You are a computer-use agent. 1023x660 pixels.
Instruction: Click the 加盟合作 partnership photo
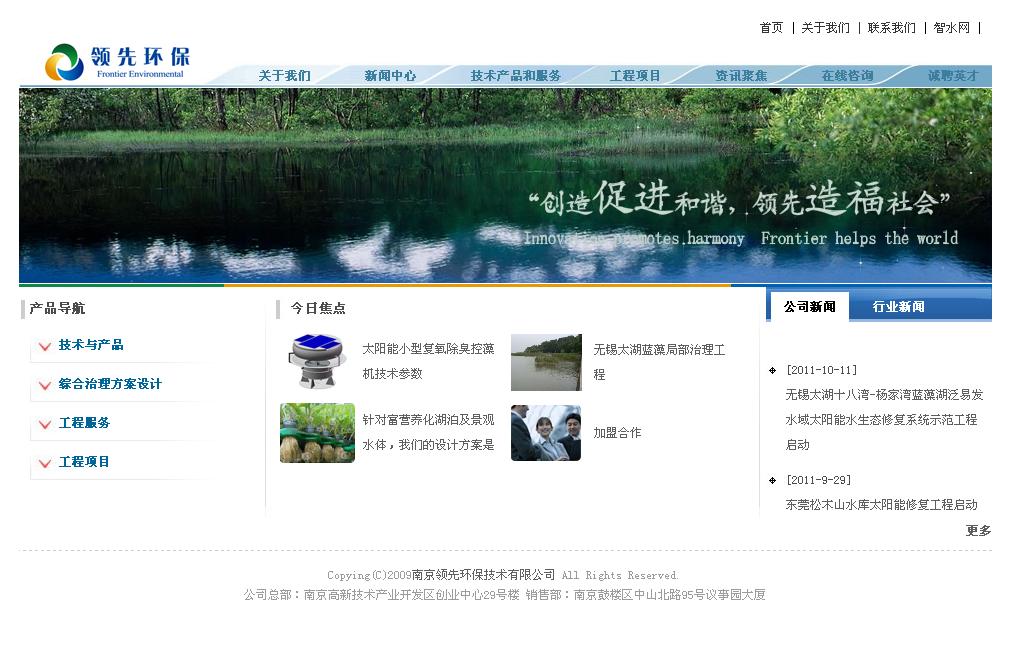(x=546, y=433)
